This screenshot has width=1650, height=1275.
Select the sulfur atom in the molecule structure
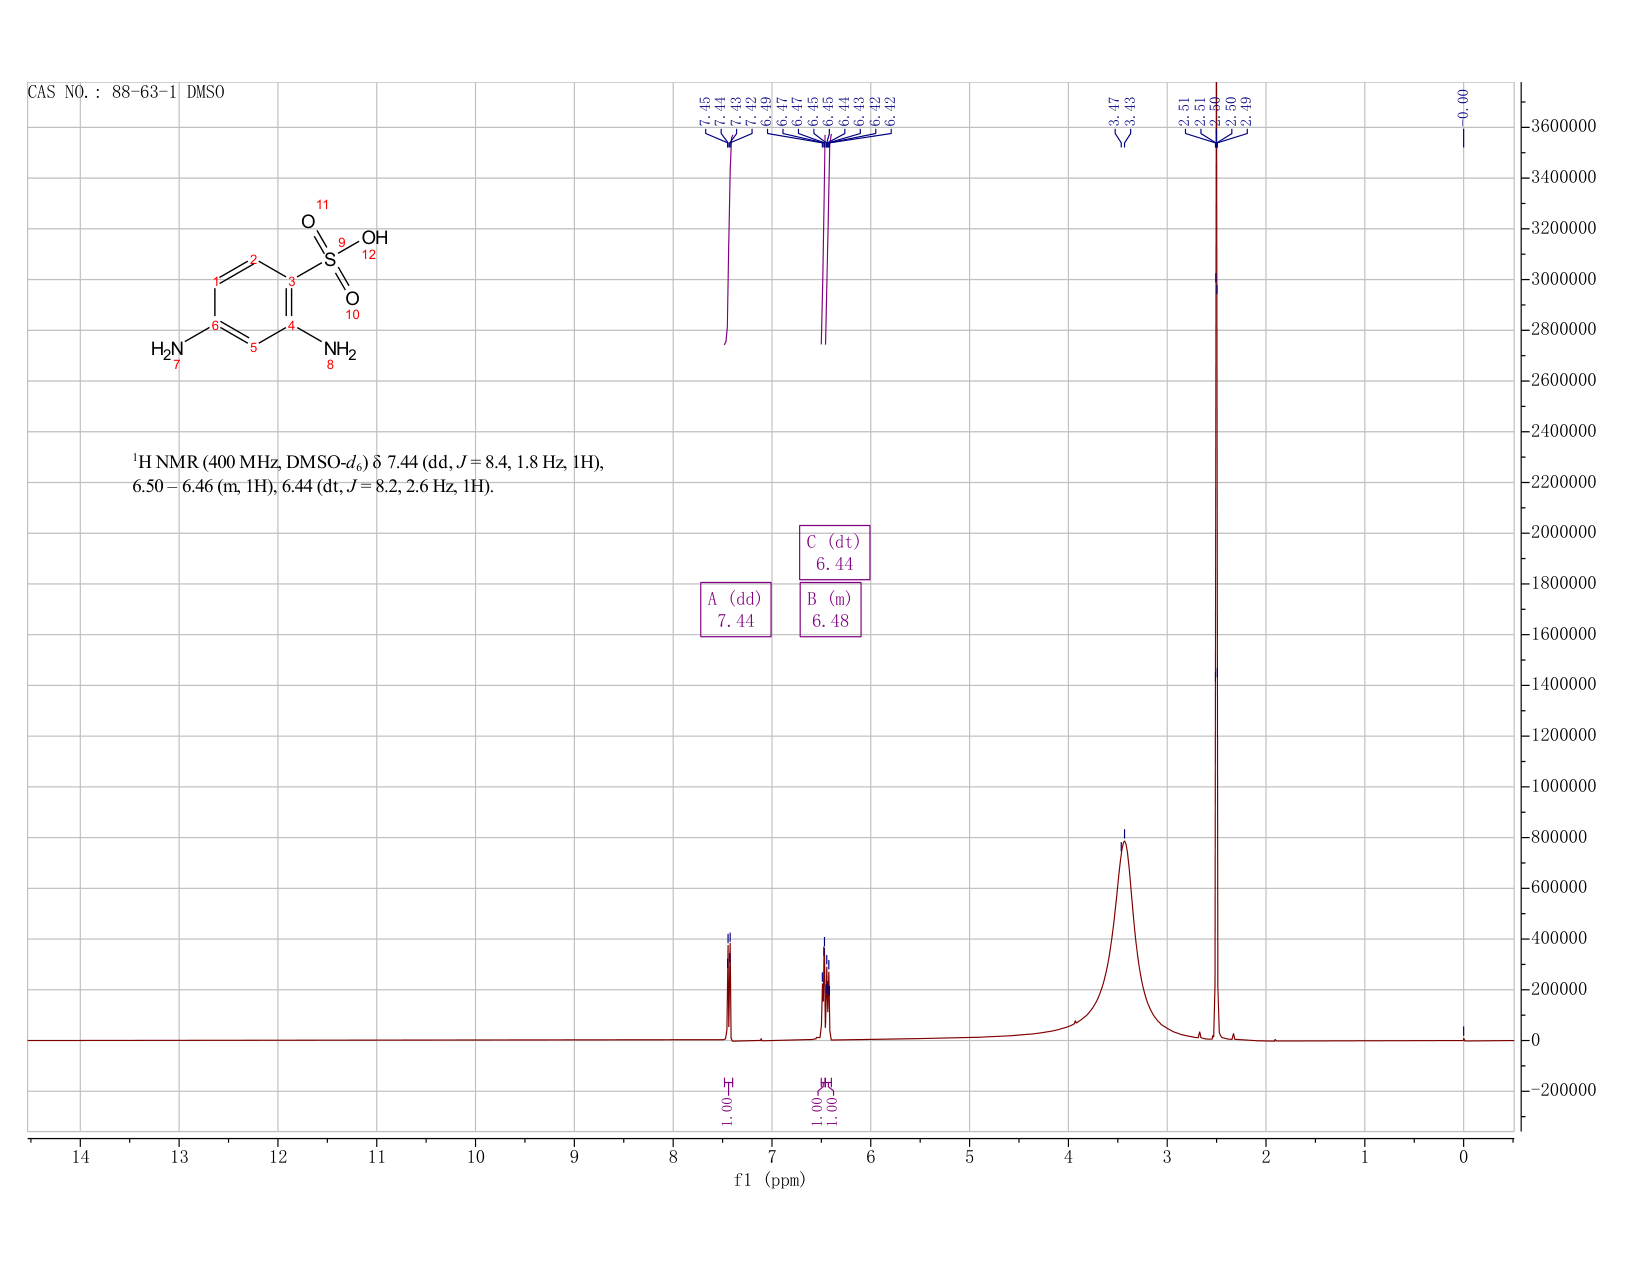329,260
